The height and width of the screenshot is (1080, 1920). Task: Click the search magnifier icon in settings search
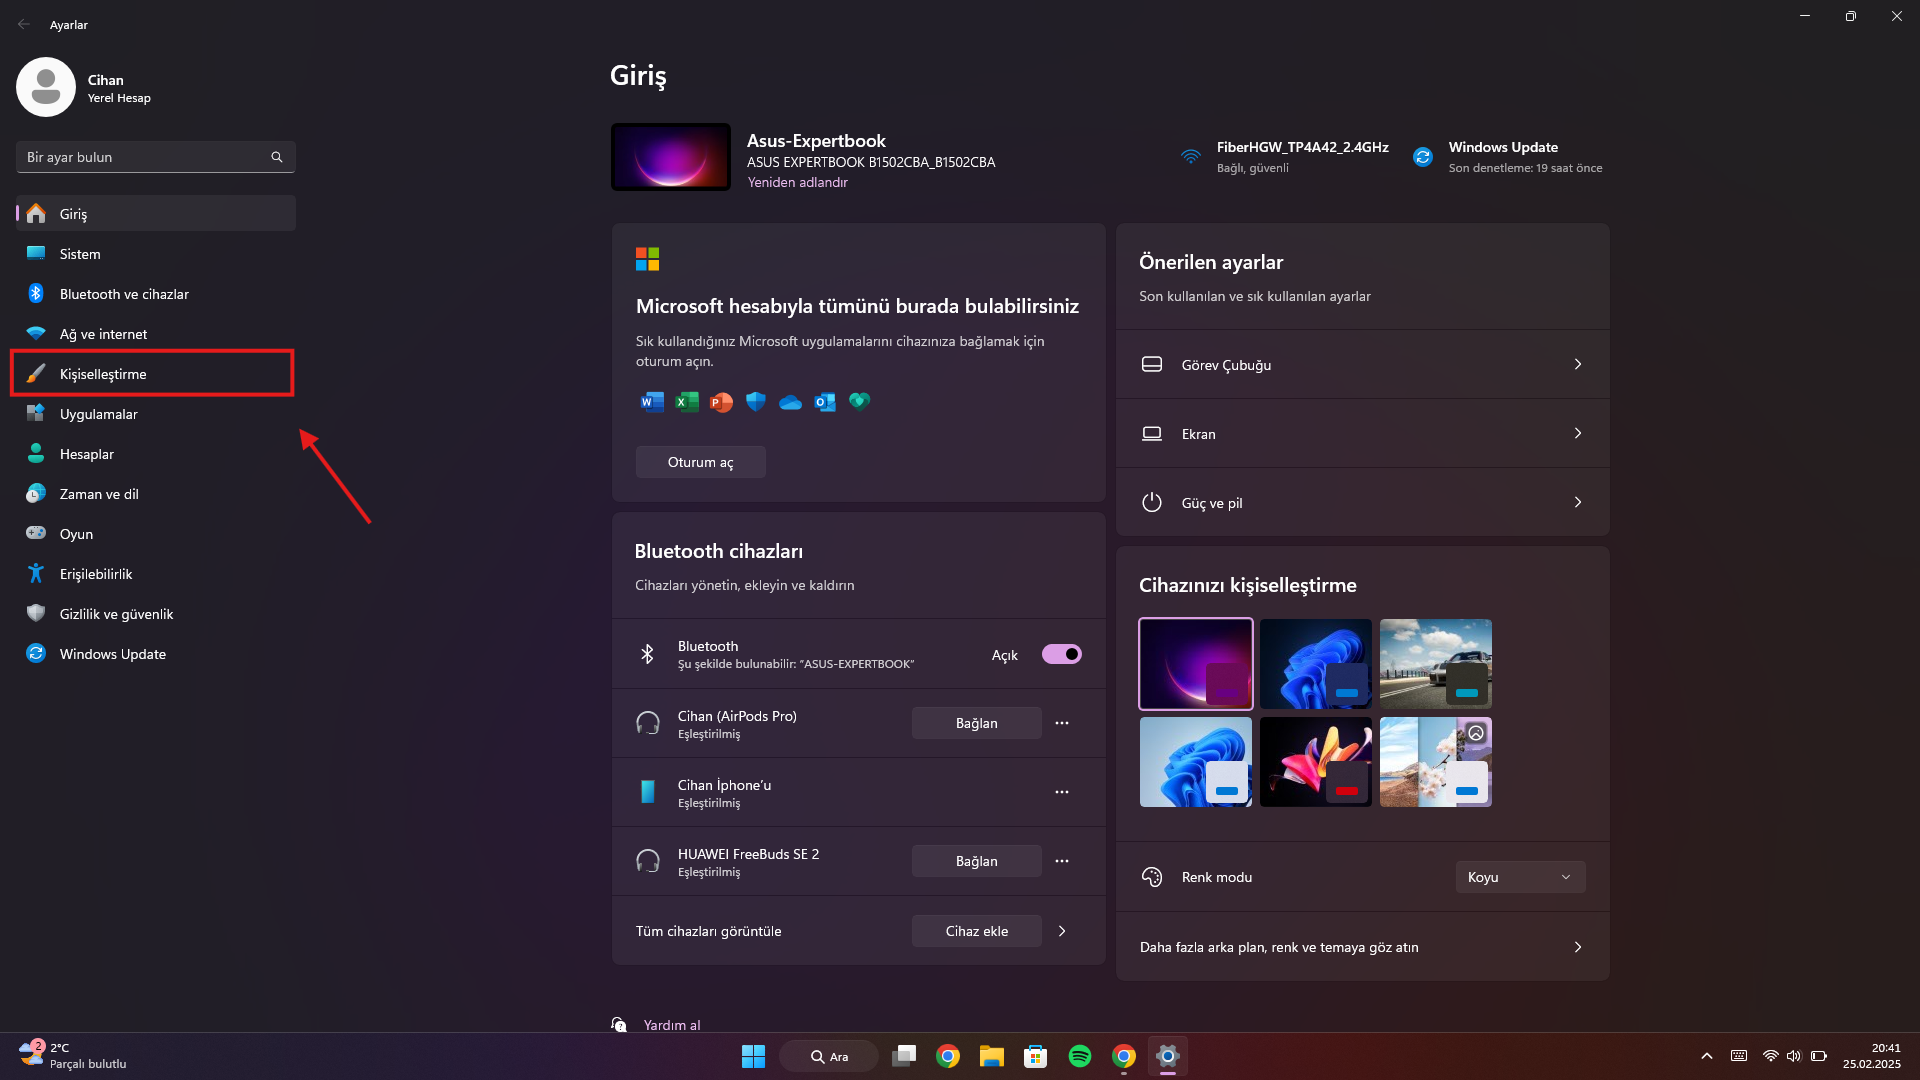pyautogui.click(x=277, y=157)
